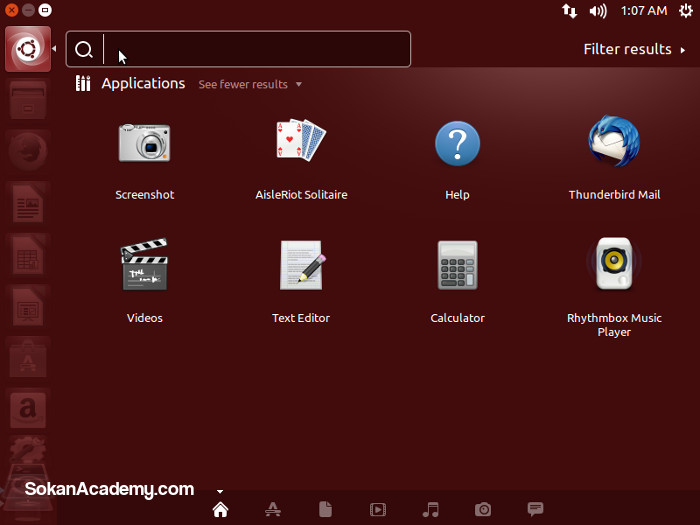Image resolution: width=700 pixels, height=525 pixels.
Task: Switch to the Applications lens
Action: click(x=273, y=509)
